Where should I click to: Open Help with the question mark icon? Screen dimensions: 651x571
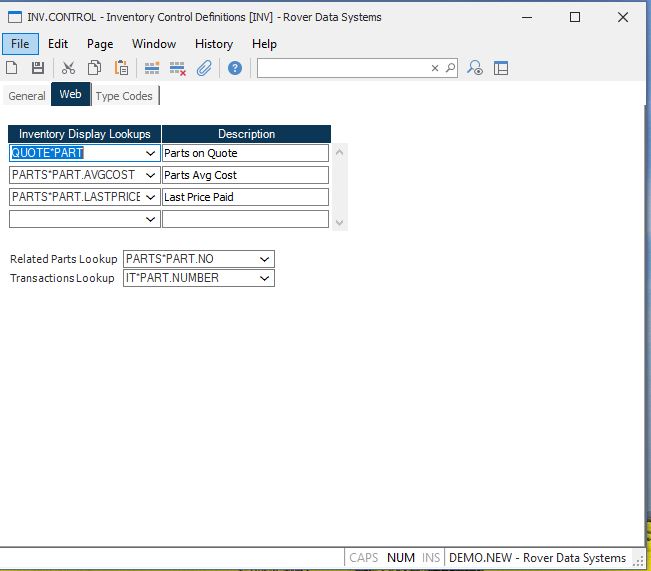[235, 68]
